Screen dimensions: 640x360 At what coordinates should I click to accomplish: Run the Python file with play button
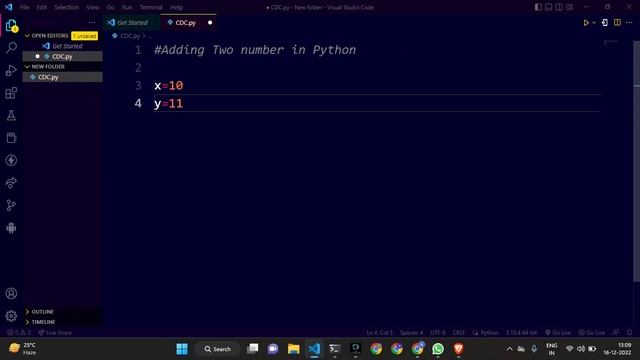tap(586, 23)
